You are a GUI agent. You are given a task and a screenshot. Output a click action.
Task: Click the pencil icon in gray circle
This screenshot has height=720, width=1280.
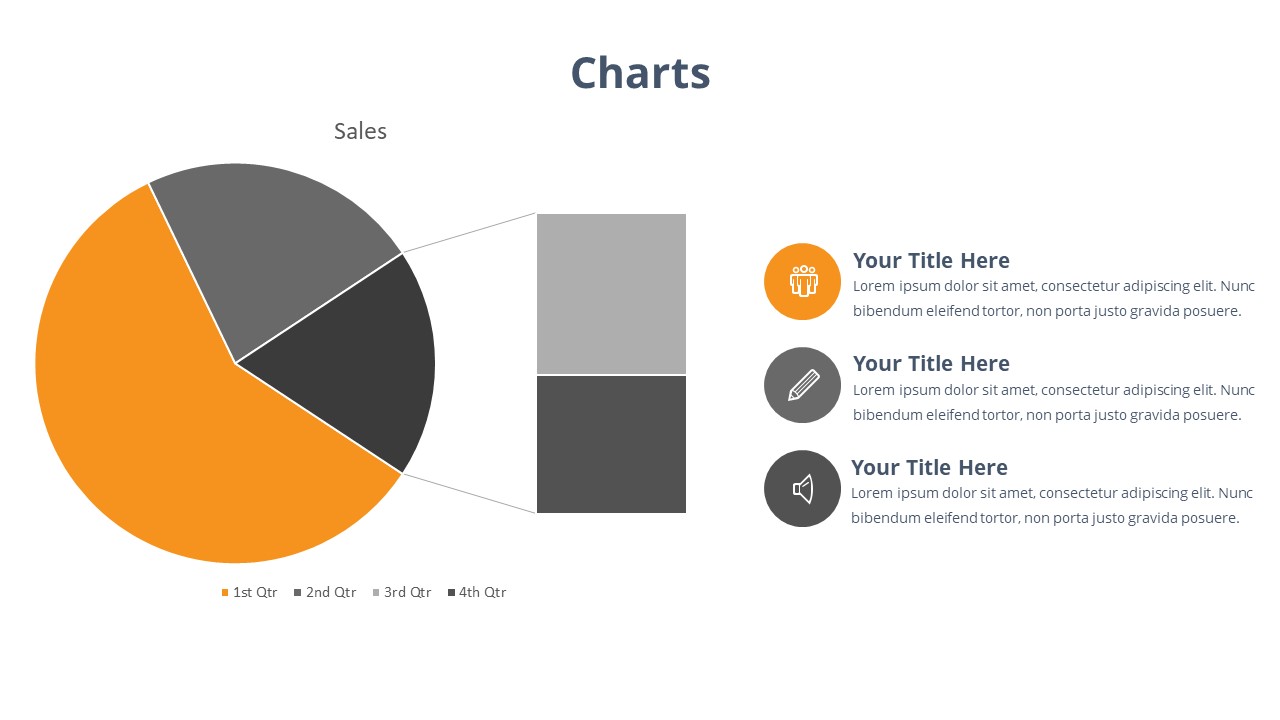pyautogui.click(x=803, y=385)
